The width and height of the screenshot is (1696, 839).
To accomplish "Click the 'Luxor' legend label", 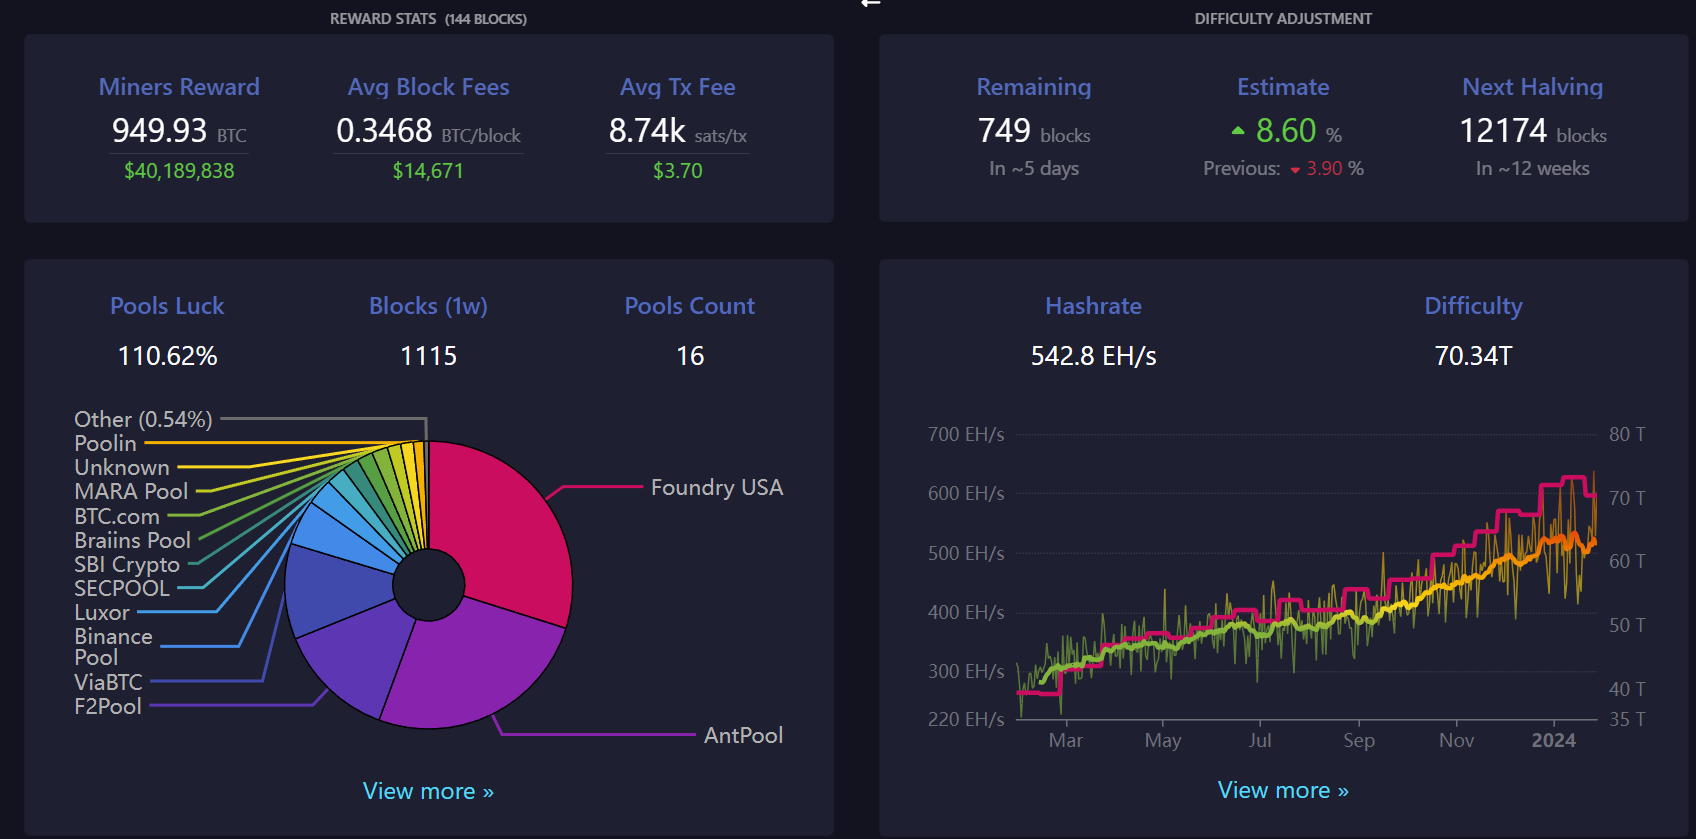I will pyautogui.click(x=102, y=612).
